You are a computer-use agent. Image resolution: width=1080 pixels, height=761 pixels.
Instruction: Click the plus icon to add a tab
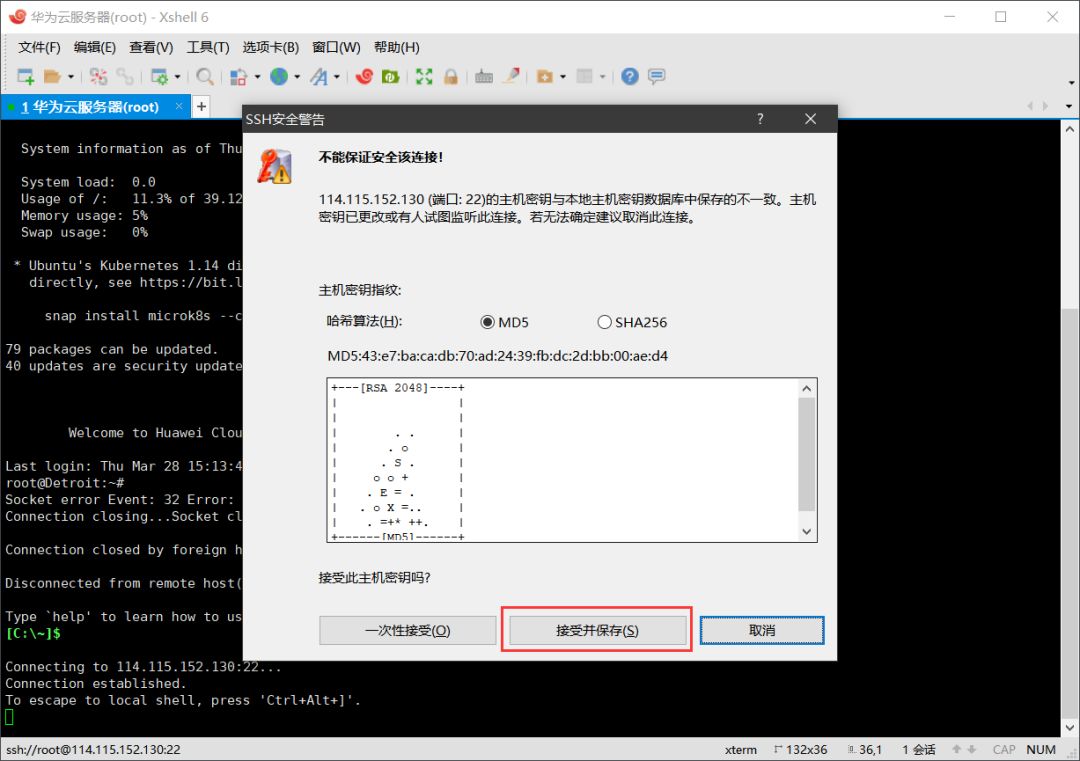[x=201, y=107]
